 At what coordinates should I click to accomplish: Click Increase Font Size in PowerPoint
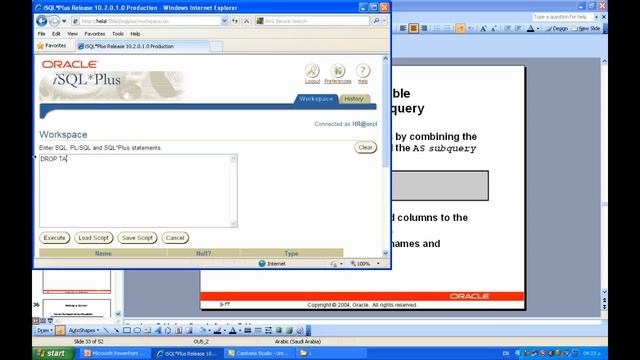tap(483, 28)
